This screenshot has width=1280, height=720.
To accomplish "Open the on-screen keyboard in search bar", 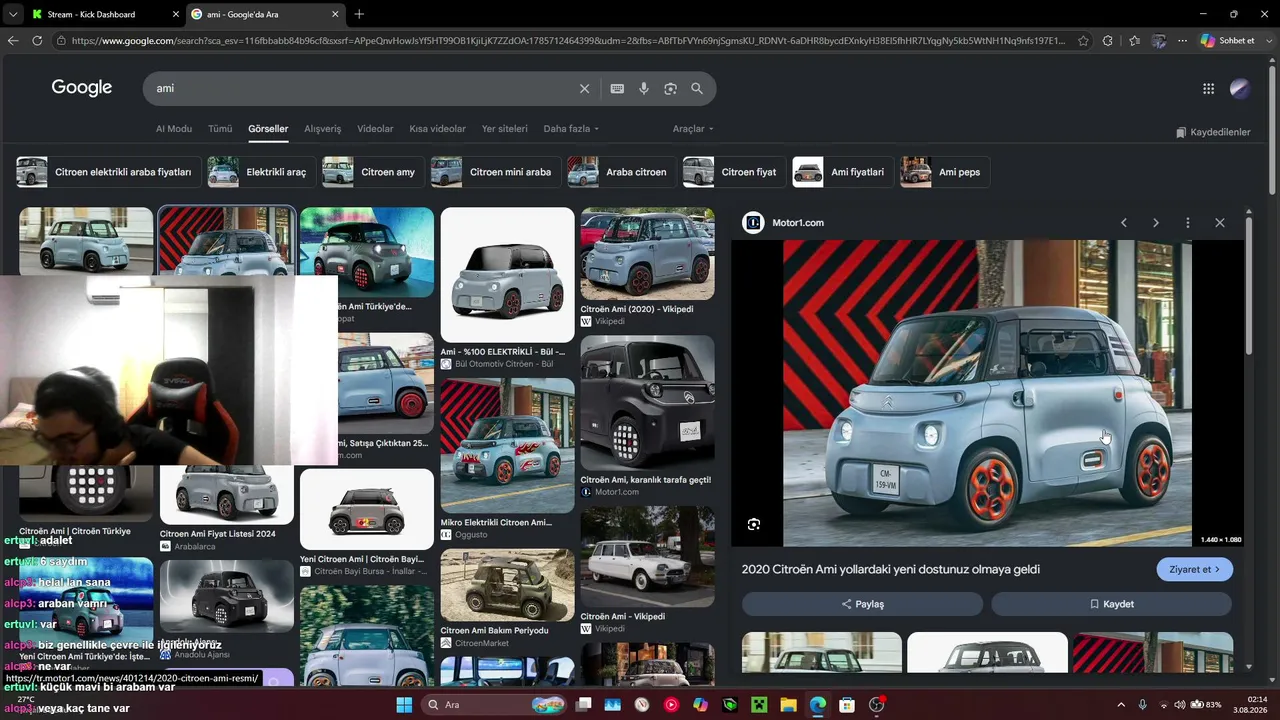I will [617, 88].
